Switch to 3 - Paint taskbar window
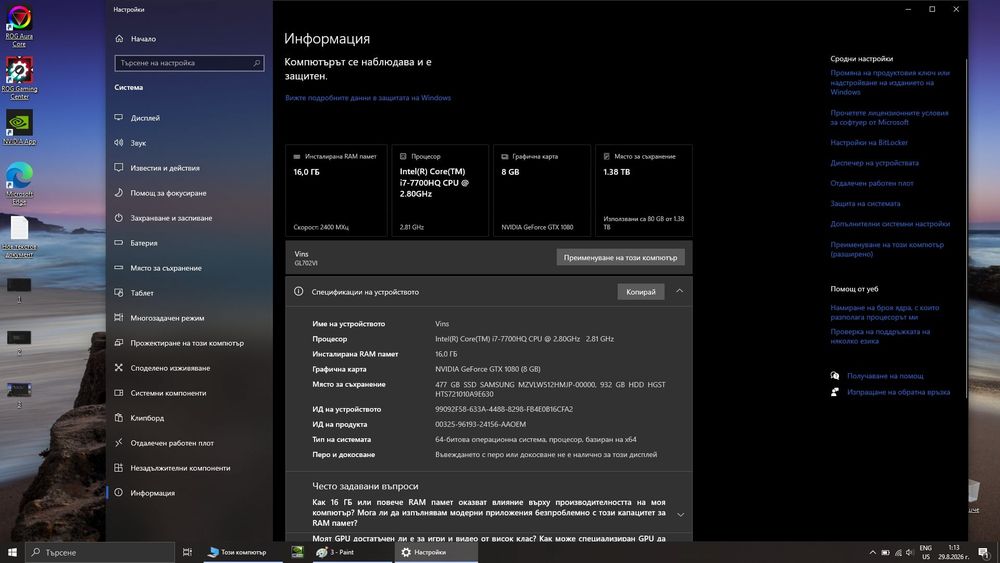This screenshot has height=563, width=1000. pos(351,552)
